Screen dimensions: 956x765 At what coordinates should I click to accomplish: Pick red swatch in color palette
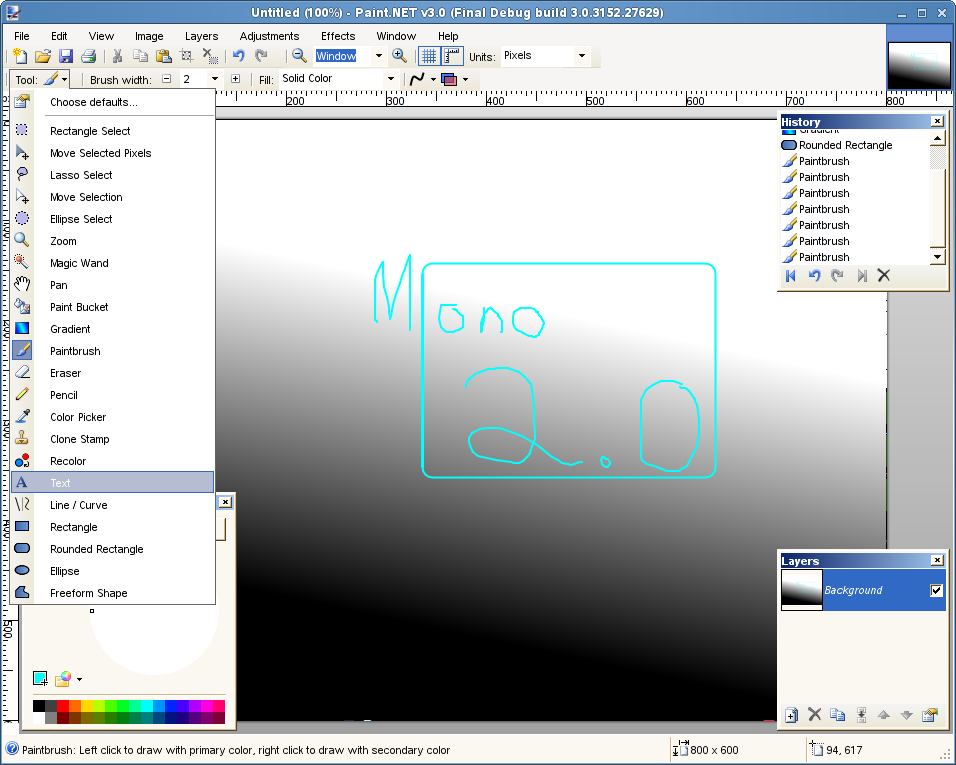coord(63,706)
